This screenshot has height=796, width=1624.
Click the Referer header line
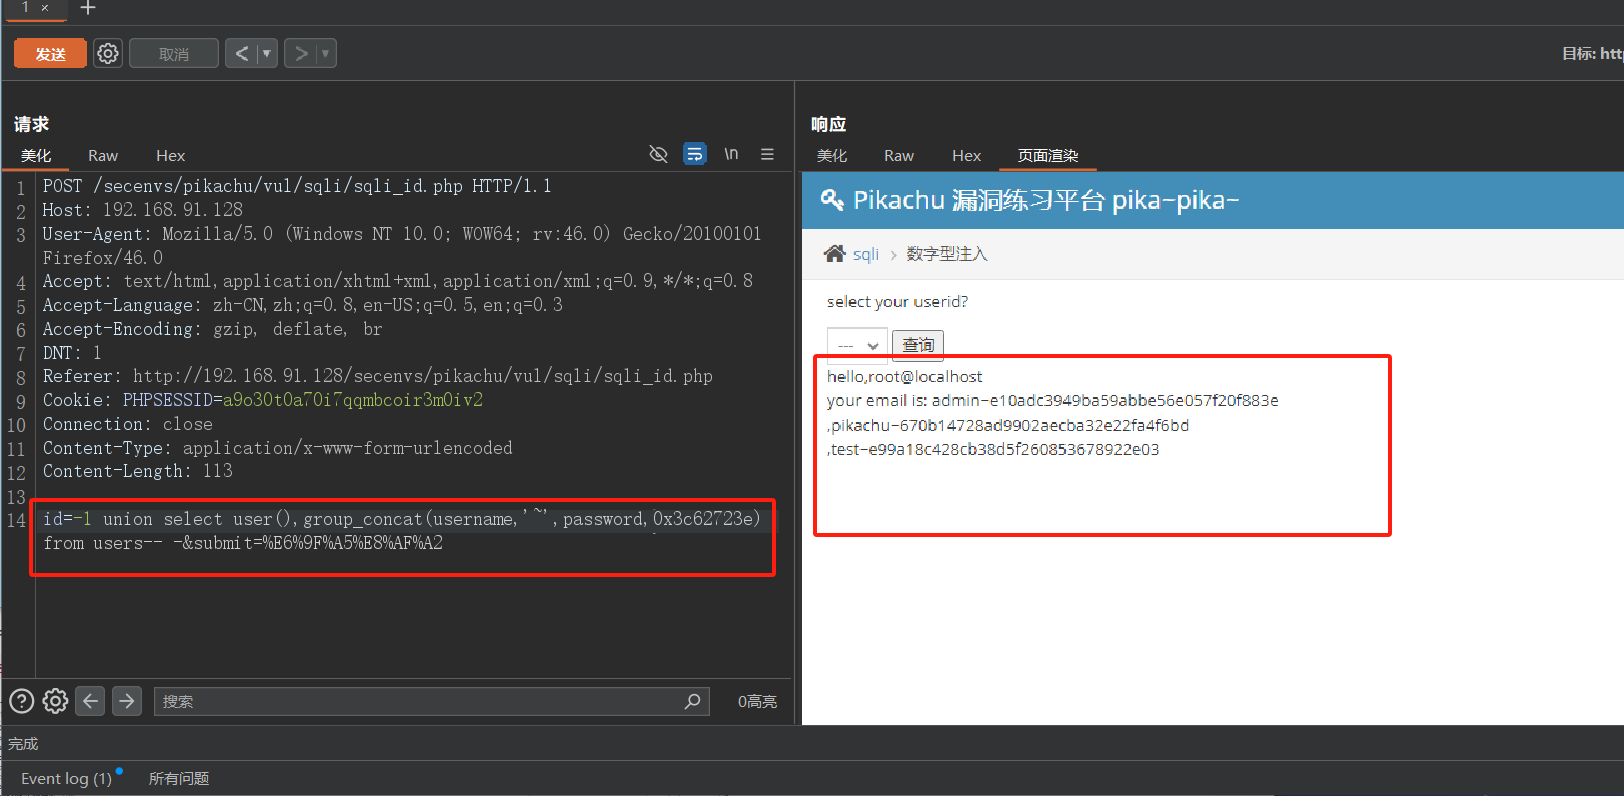(x=378, y=376)
